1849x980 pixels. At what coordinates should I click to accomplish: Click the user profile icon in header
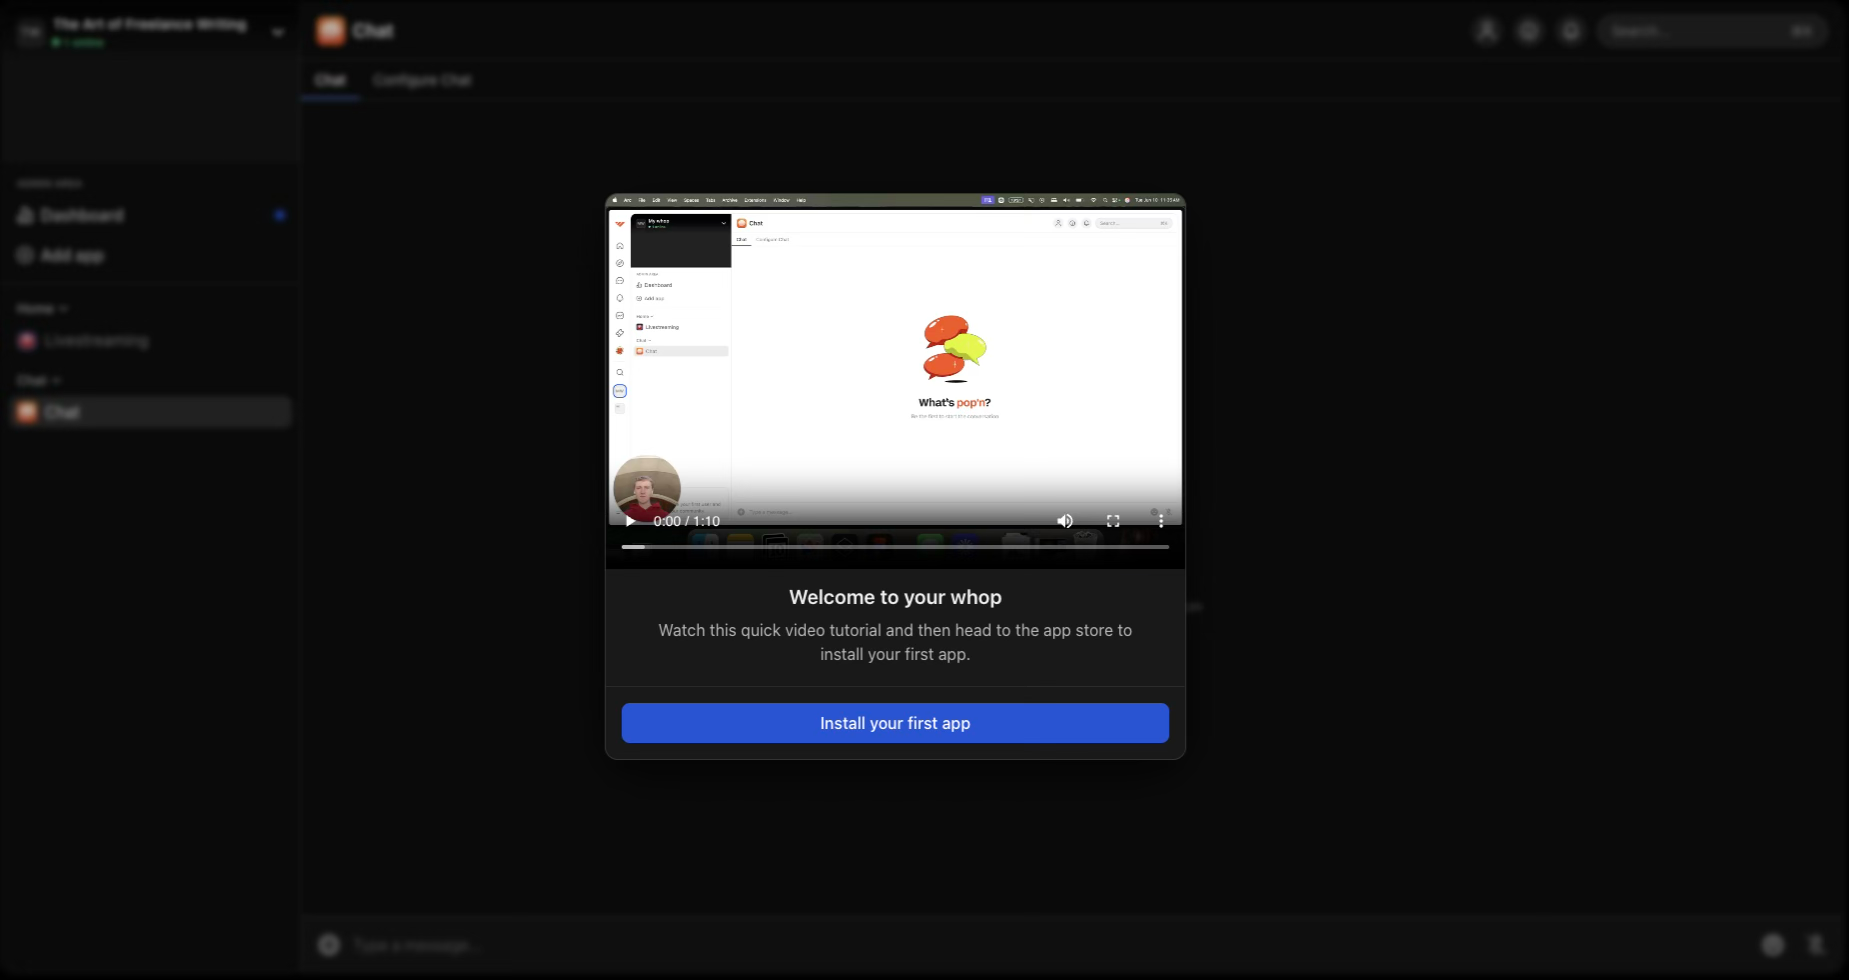(x=1487, y=31)
